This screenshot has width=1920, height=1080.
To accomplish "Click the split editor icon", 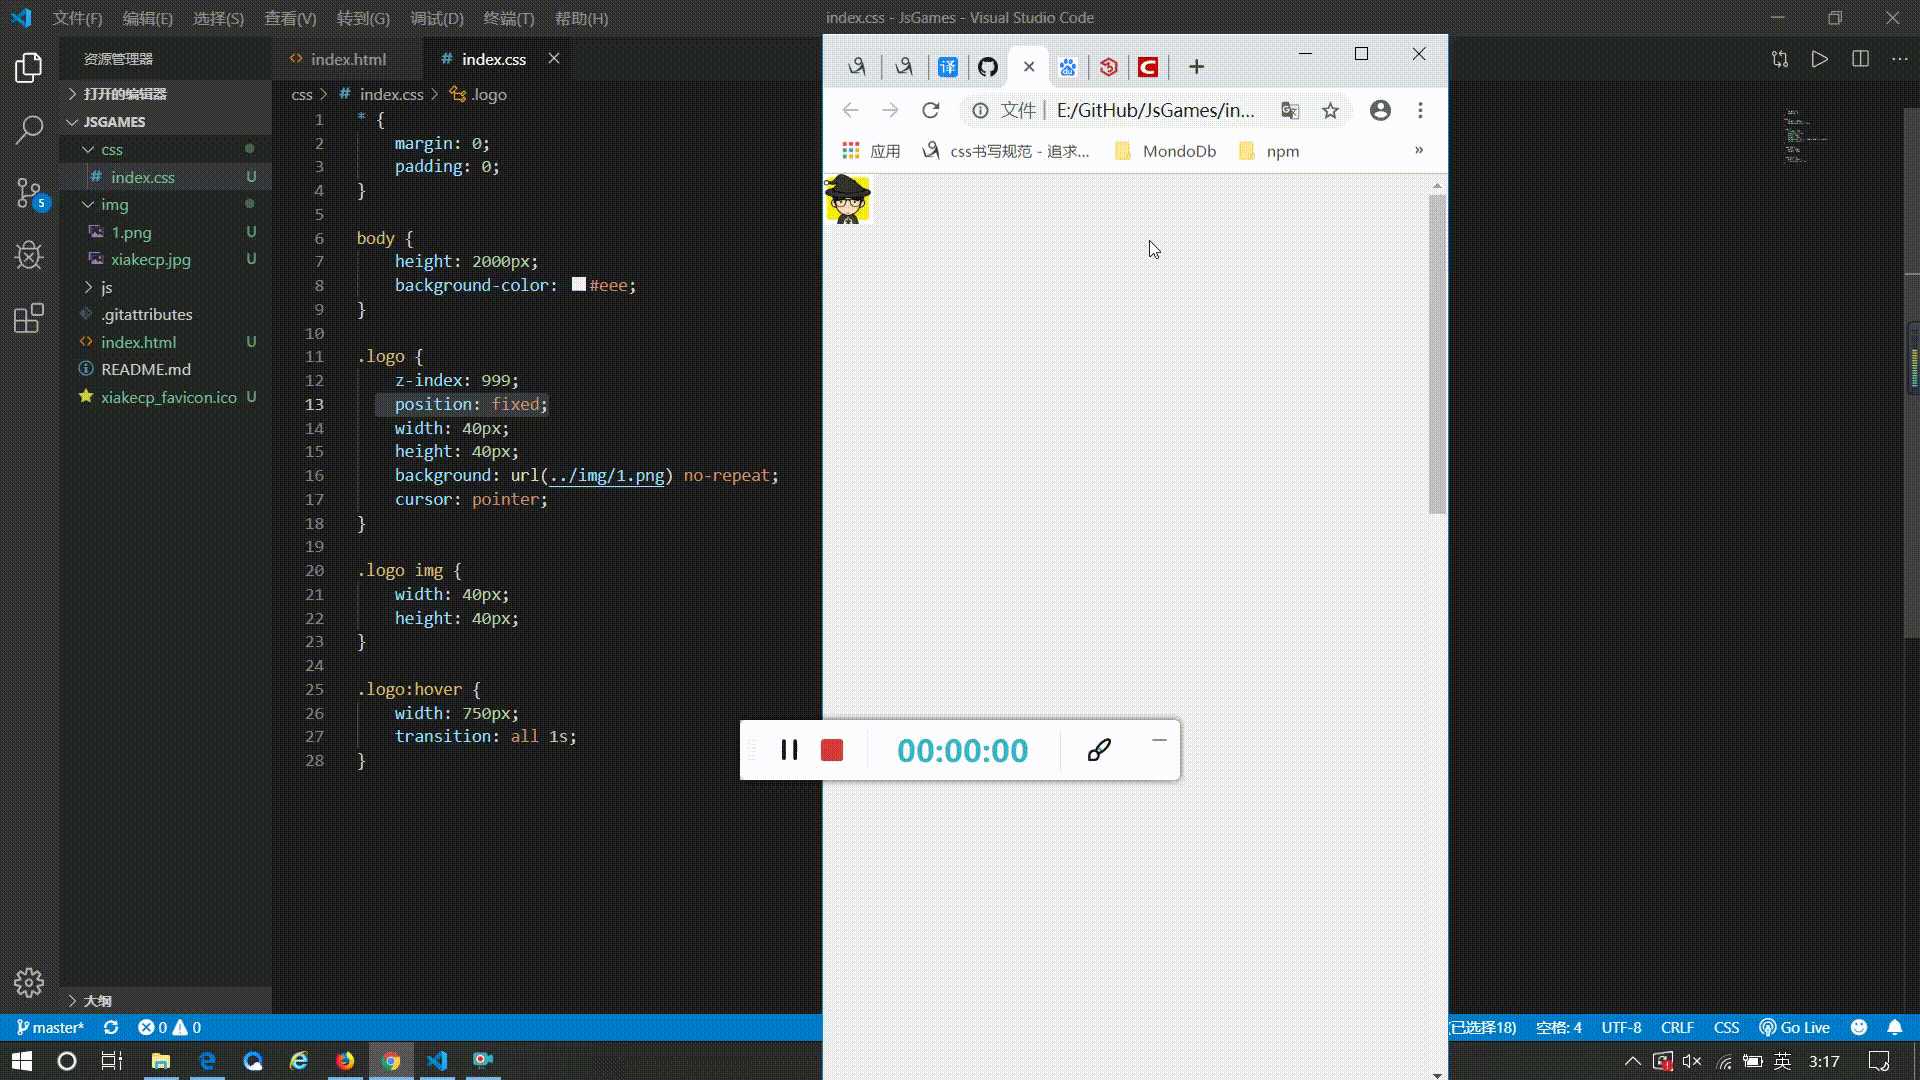I will click(x=1860, y=59).
